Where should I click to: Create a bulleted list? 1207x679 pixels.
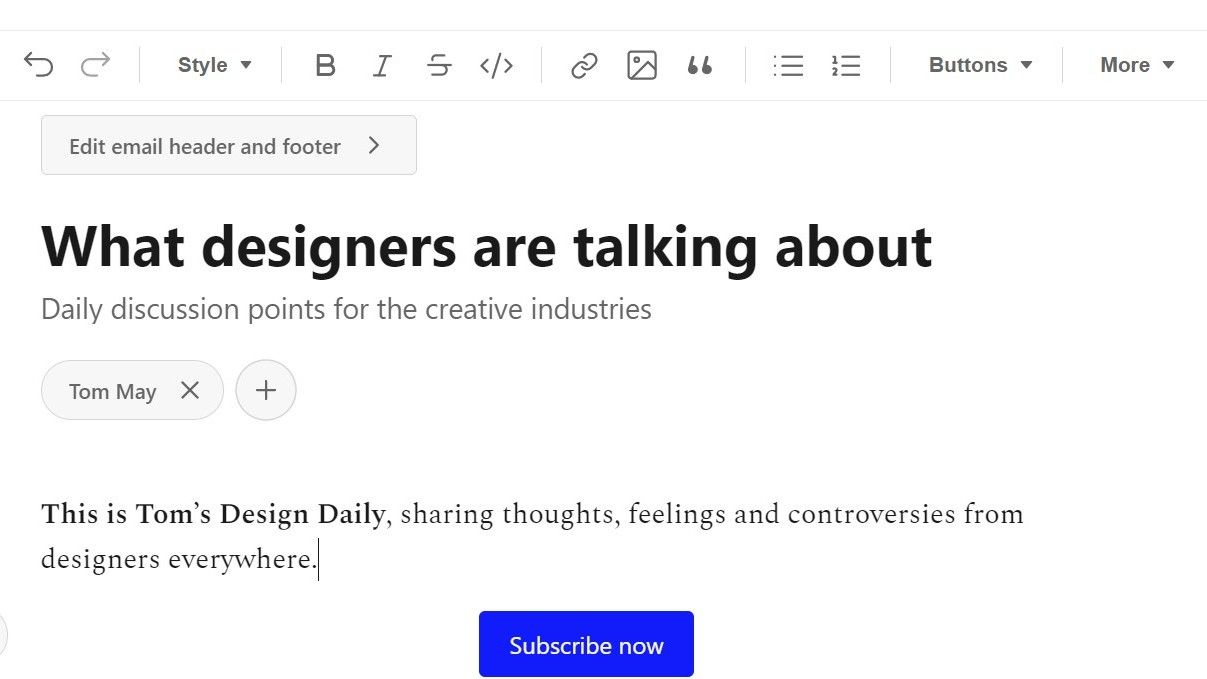[788, 66]
